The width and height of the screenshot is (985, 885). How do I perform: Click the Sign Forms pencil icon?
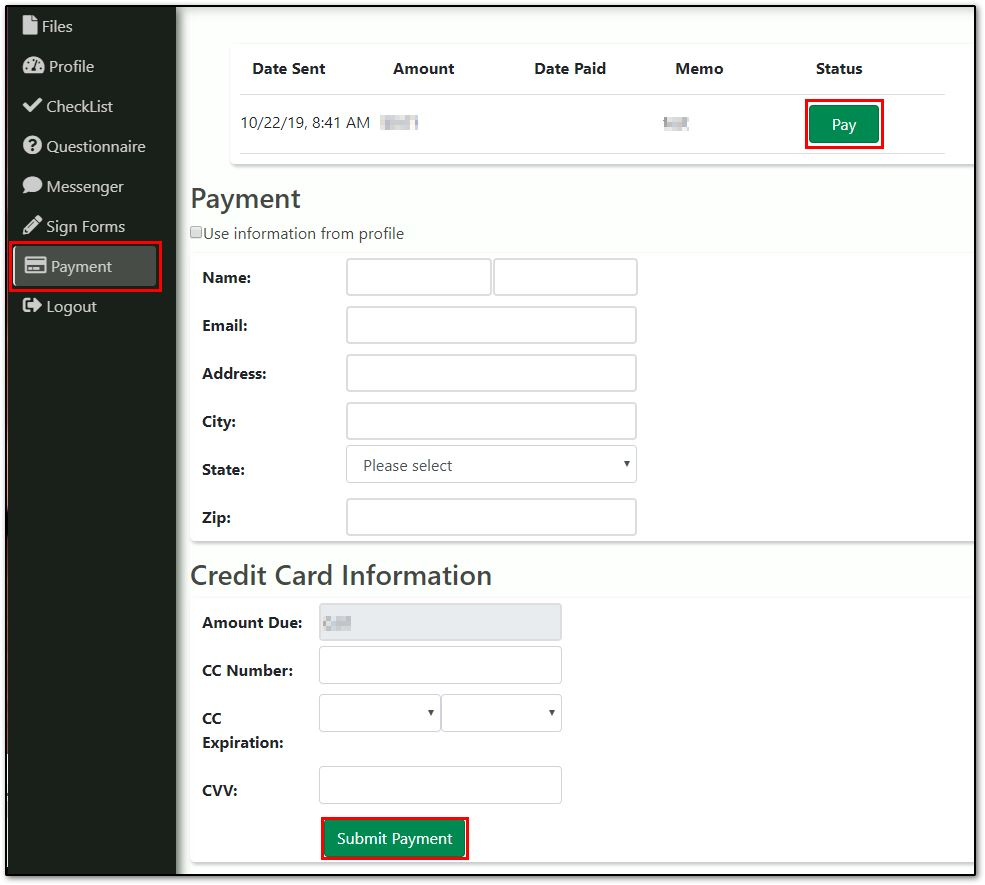coord(32,226)
